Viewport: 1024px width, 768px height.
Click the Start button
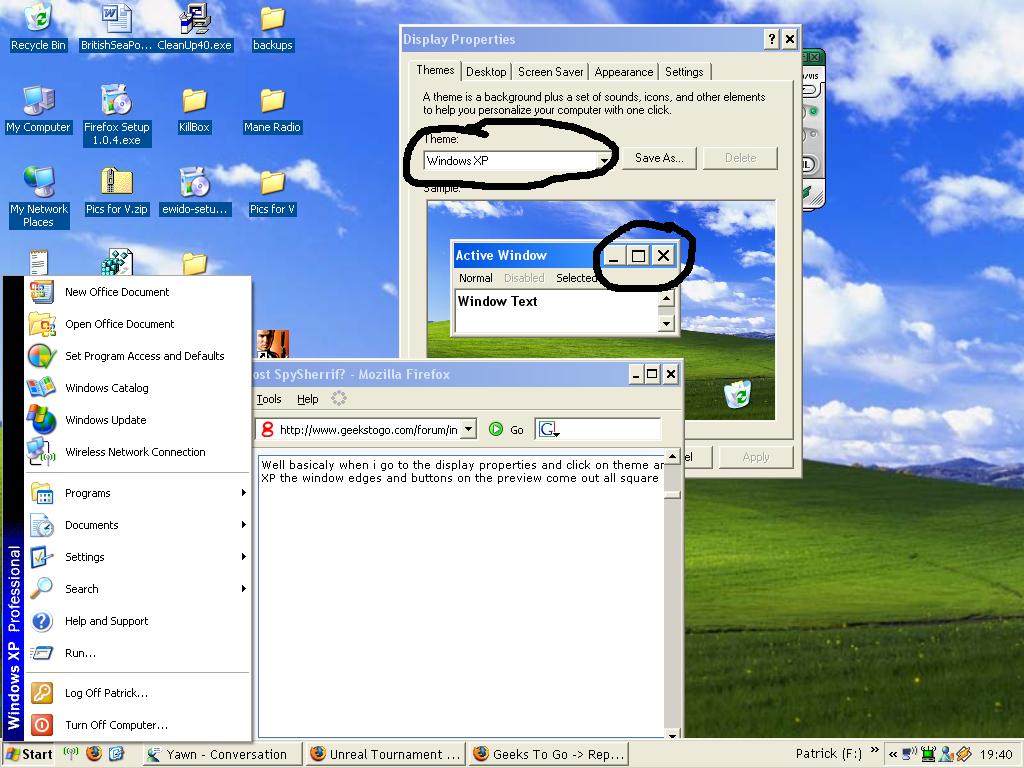29,754
